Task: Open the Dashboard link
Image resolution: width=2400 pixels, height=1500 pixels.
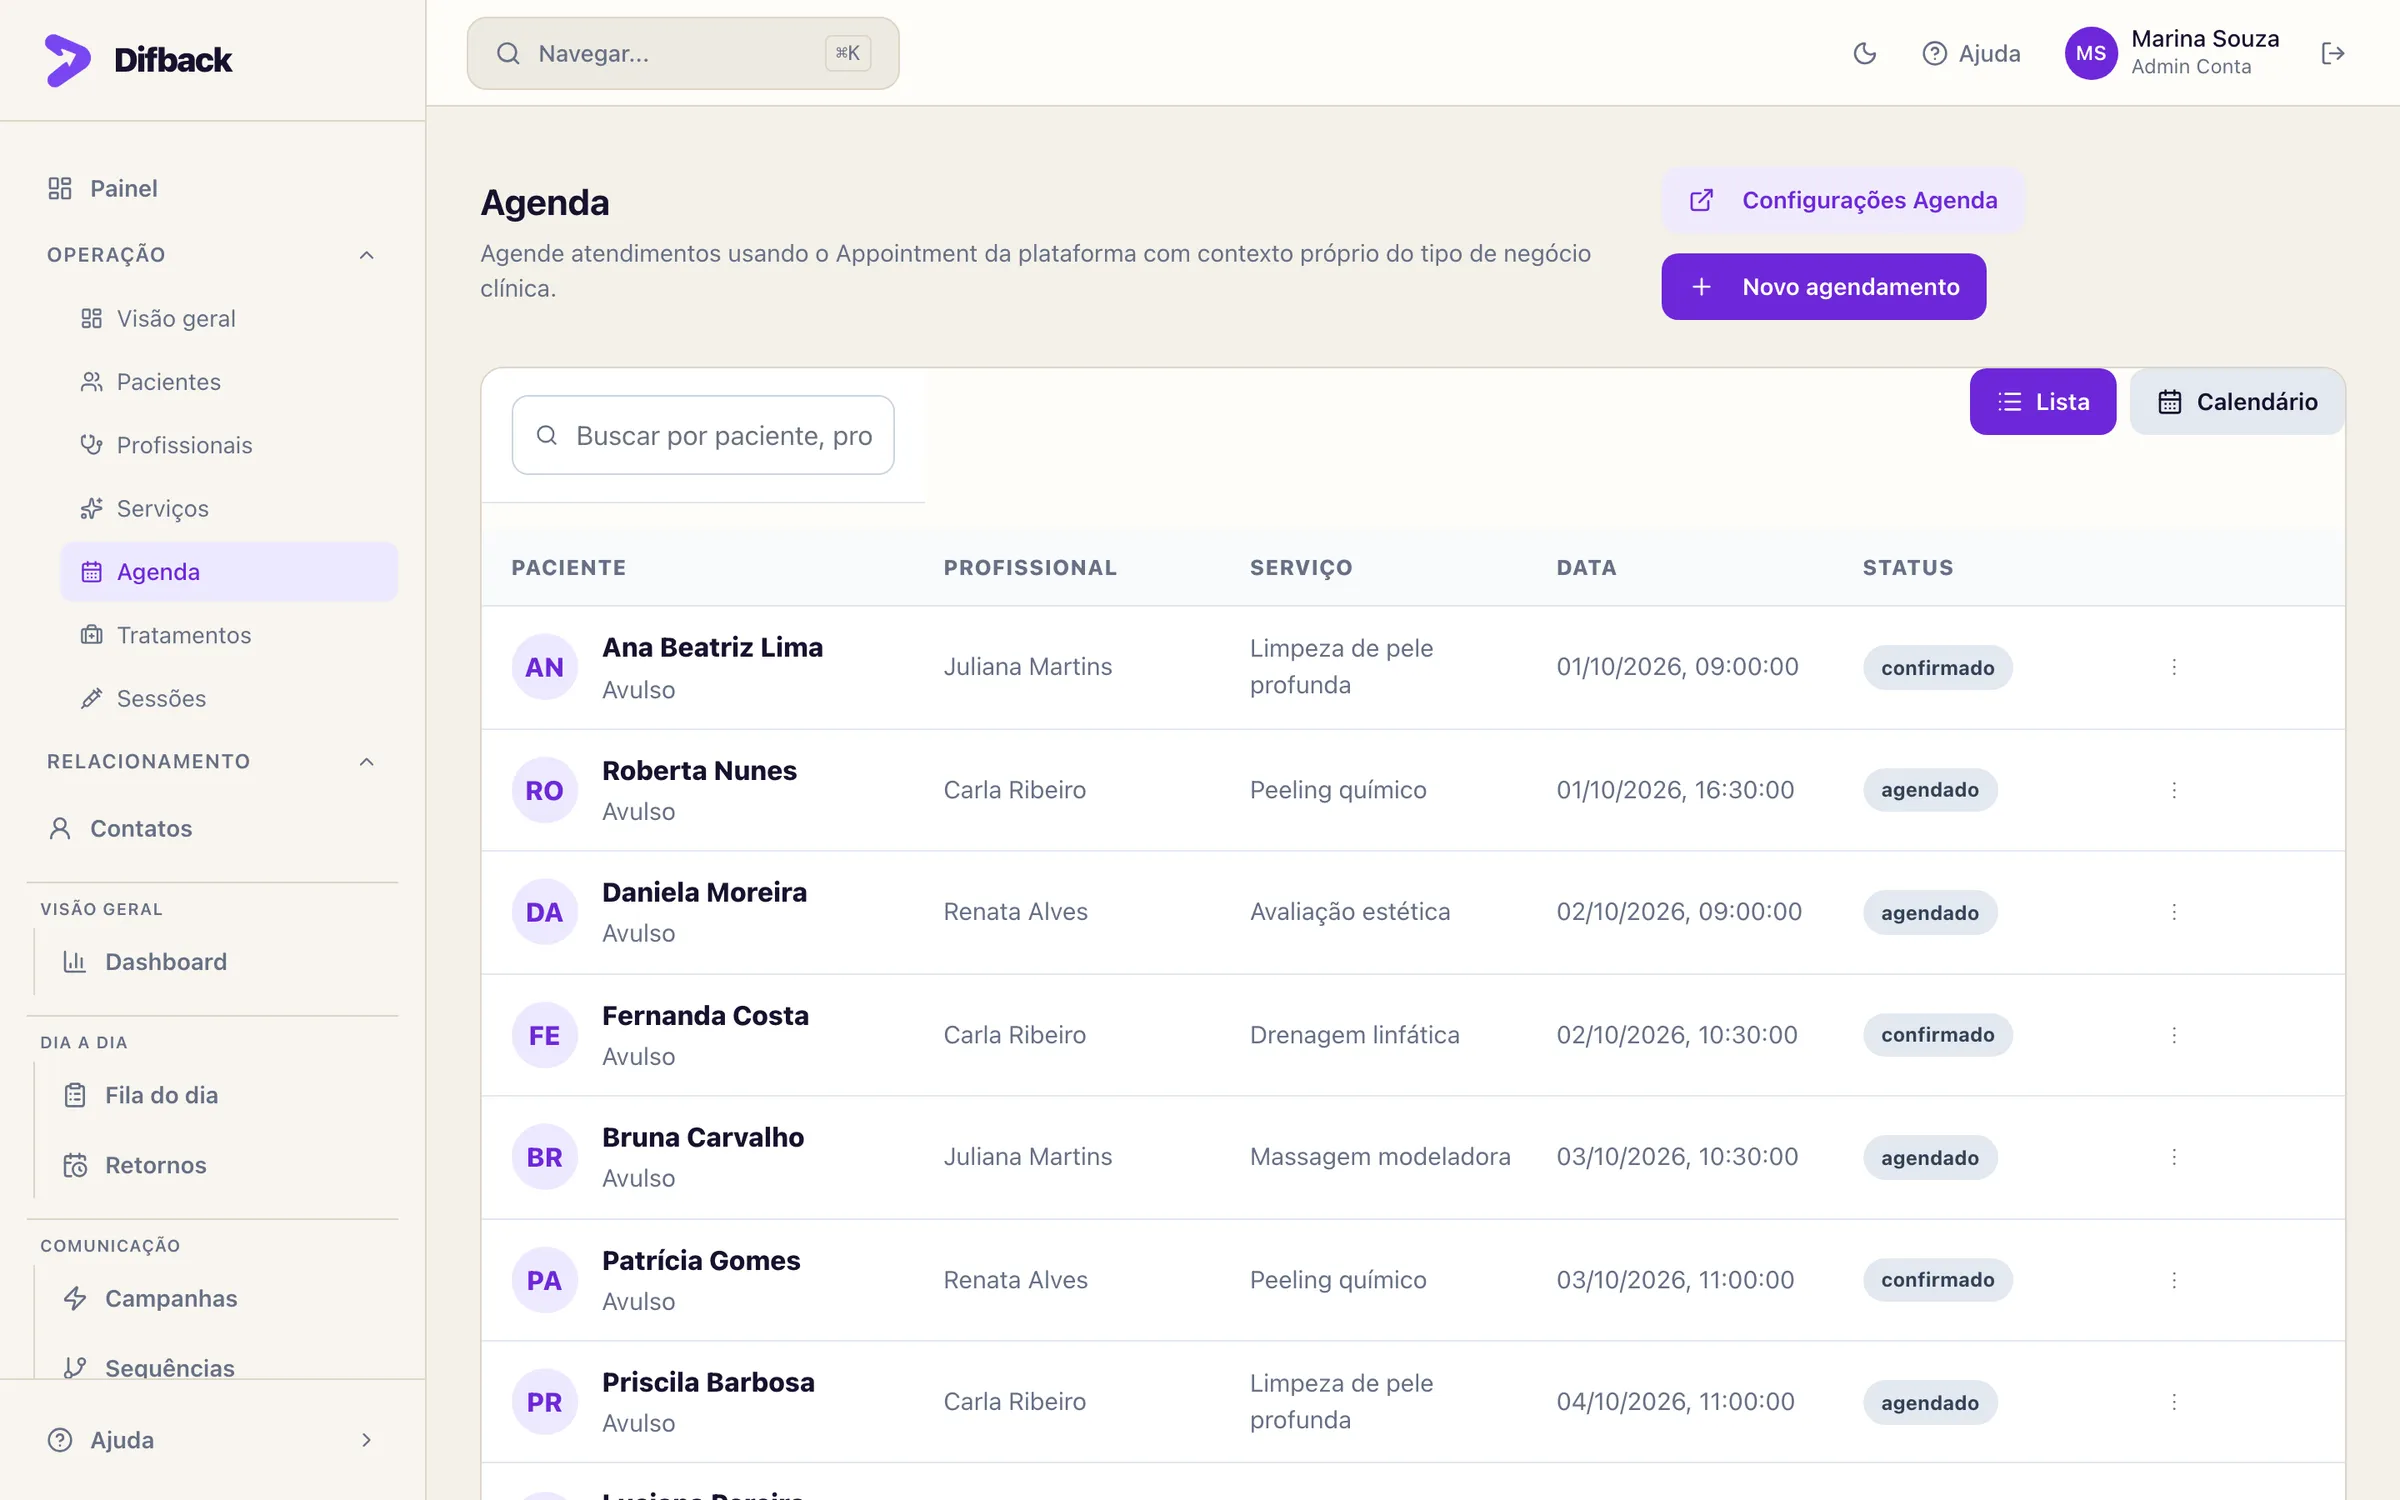Action: (217, 962)
